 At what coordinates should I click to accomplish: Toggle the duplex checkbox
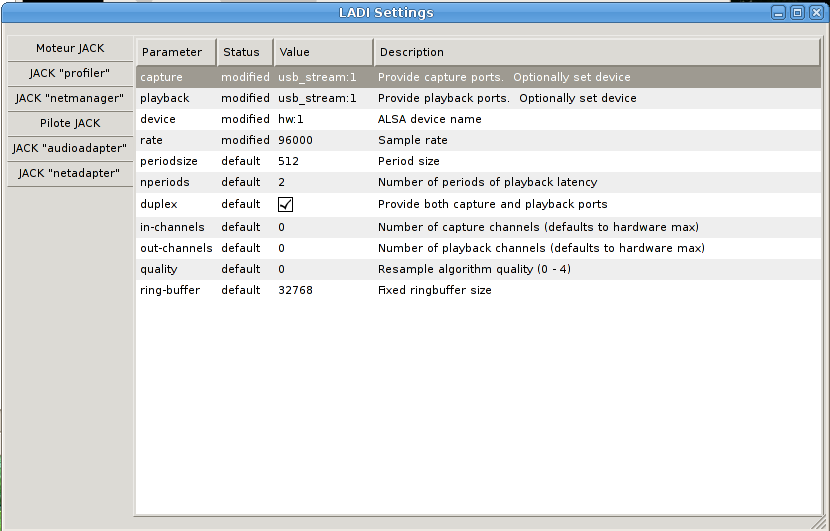285,204
